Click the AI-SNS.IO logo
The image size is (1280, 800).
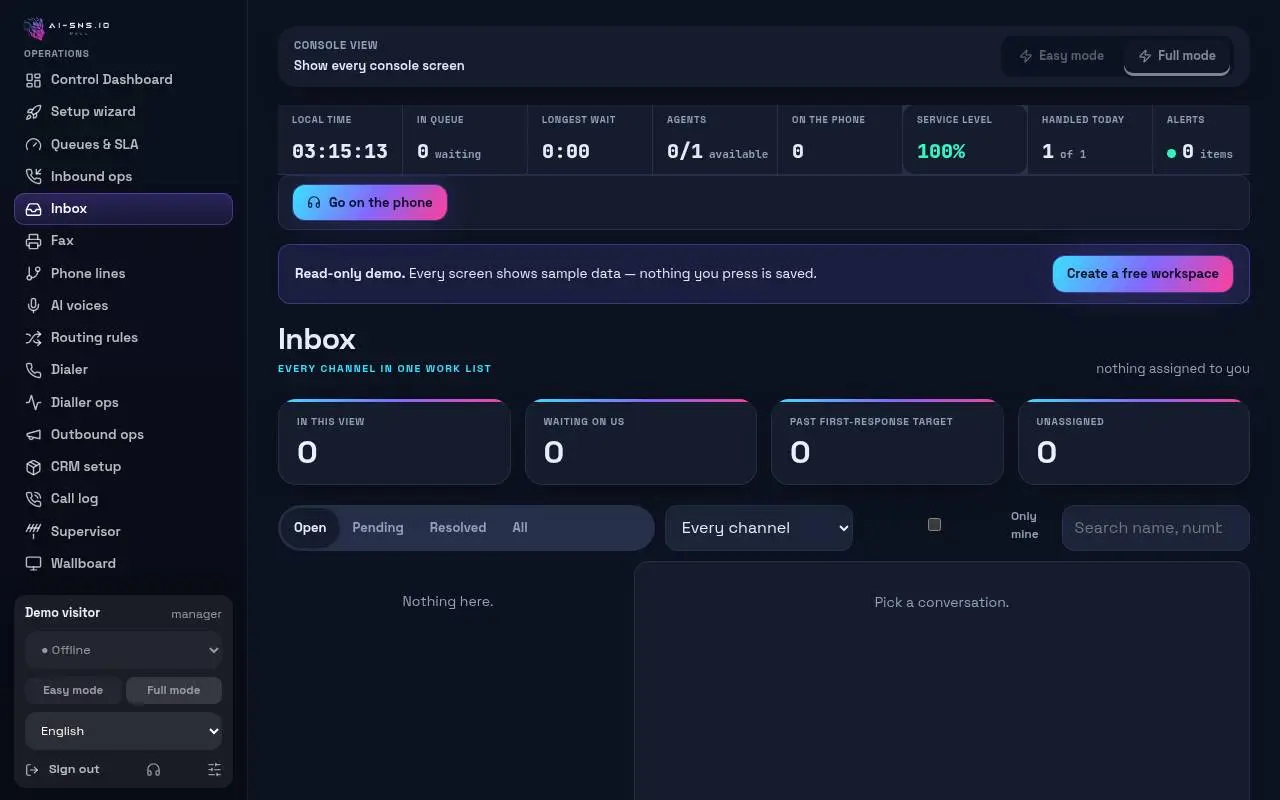tap(67, 27)
